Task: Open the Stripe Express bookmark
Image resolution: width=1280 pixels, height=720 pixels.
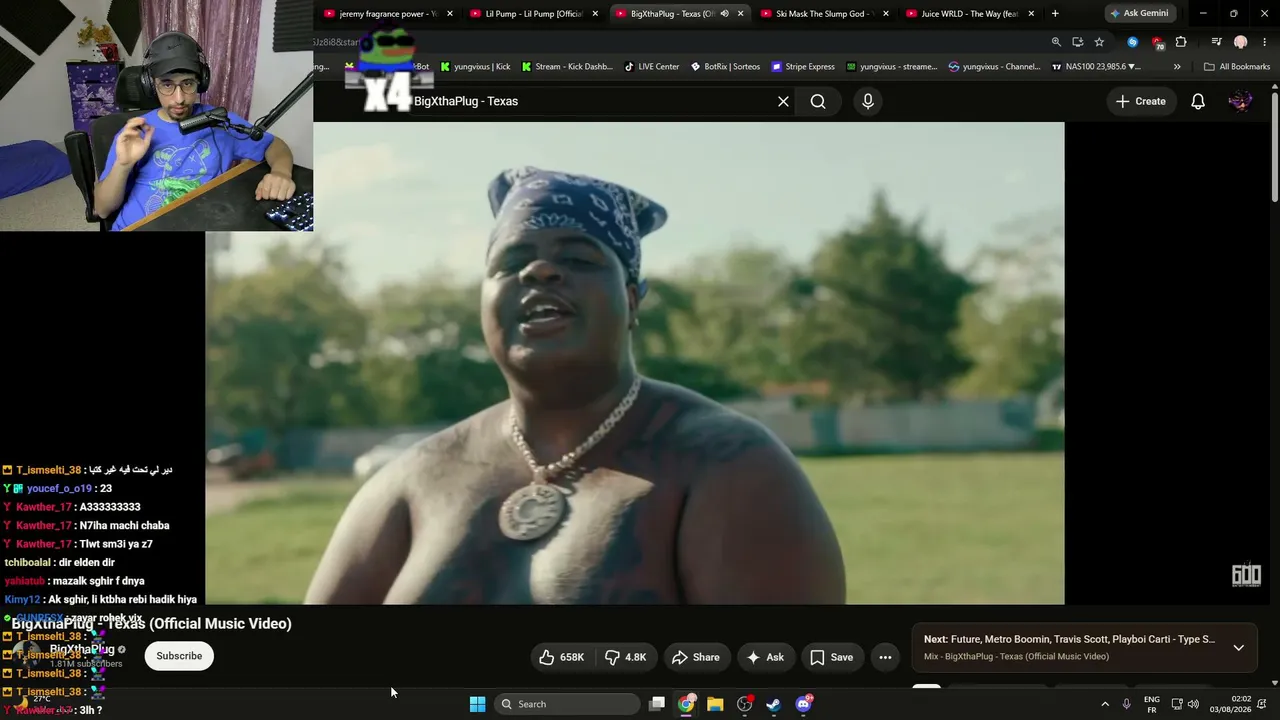Action: tap(803, 67)
